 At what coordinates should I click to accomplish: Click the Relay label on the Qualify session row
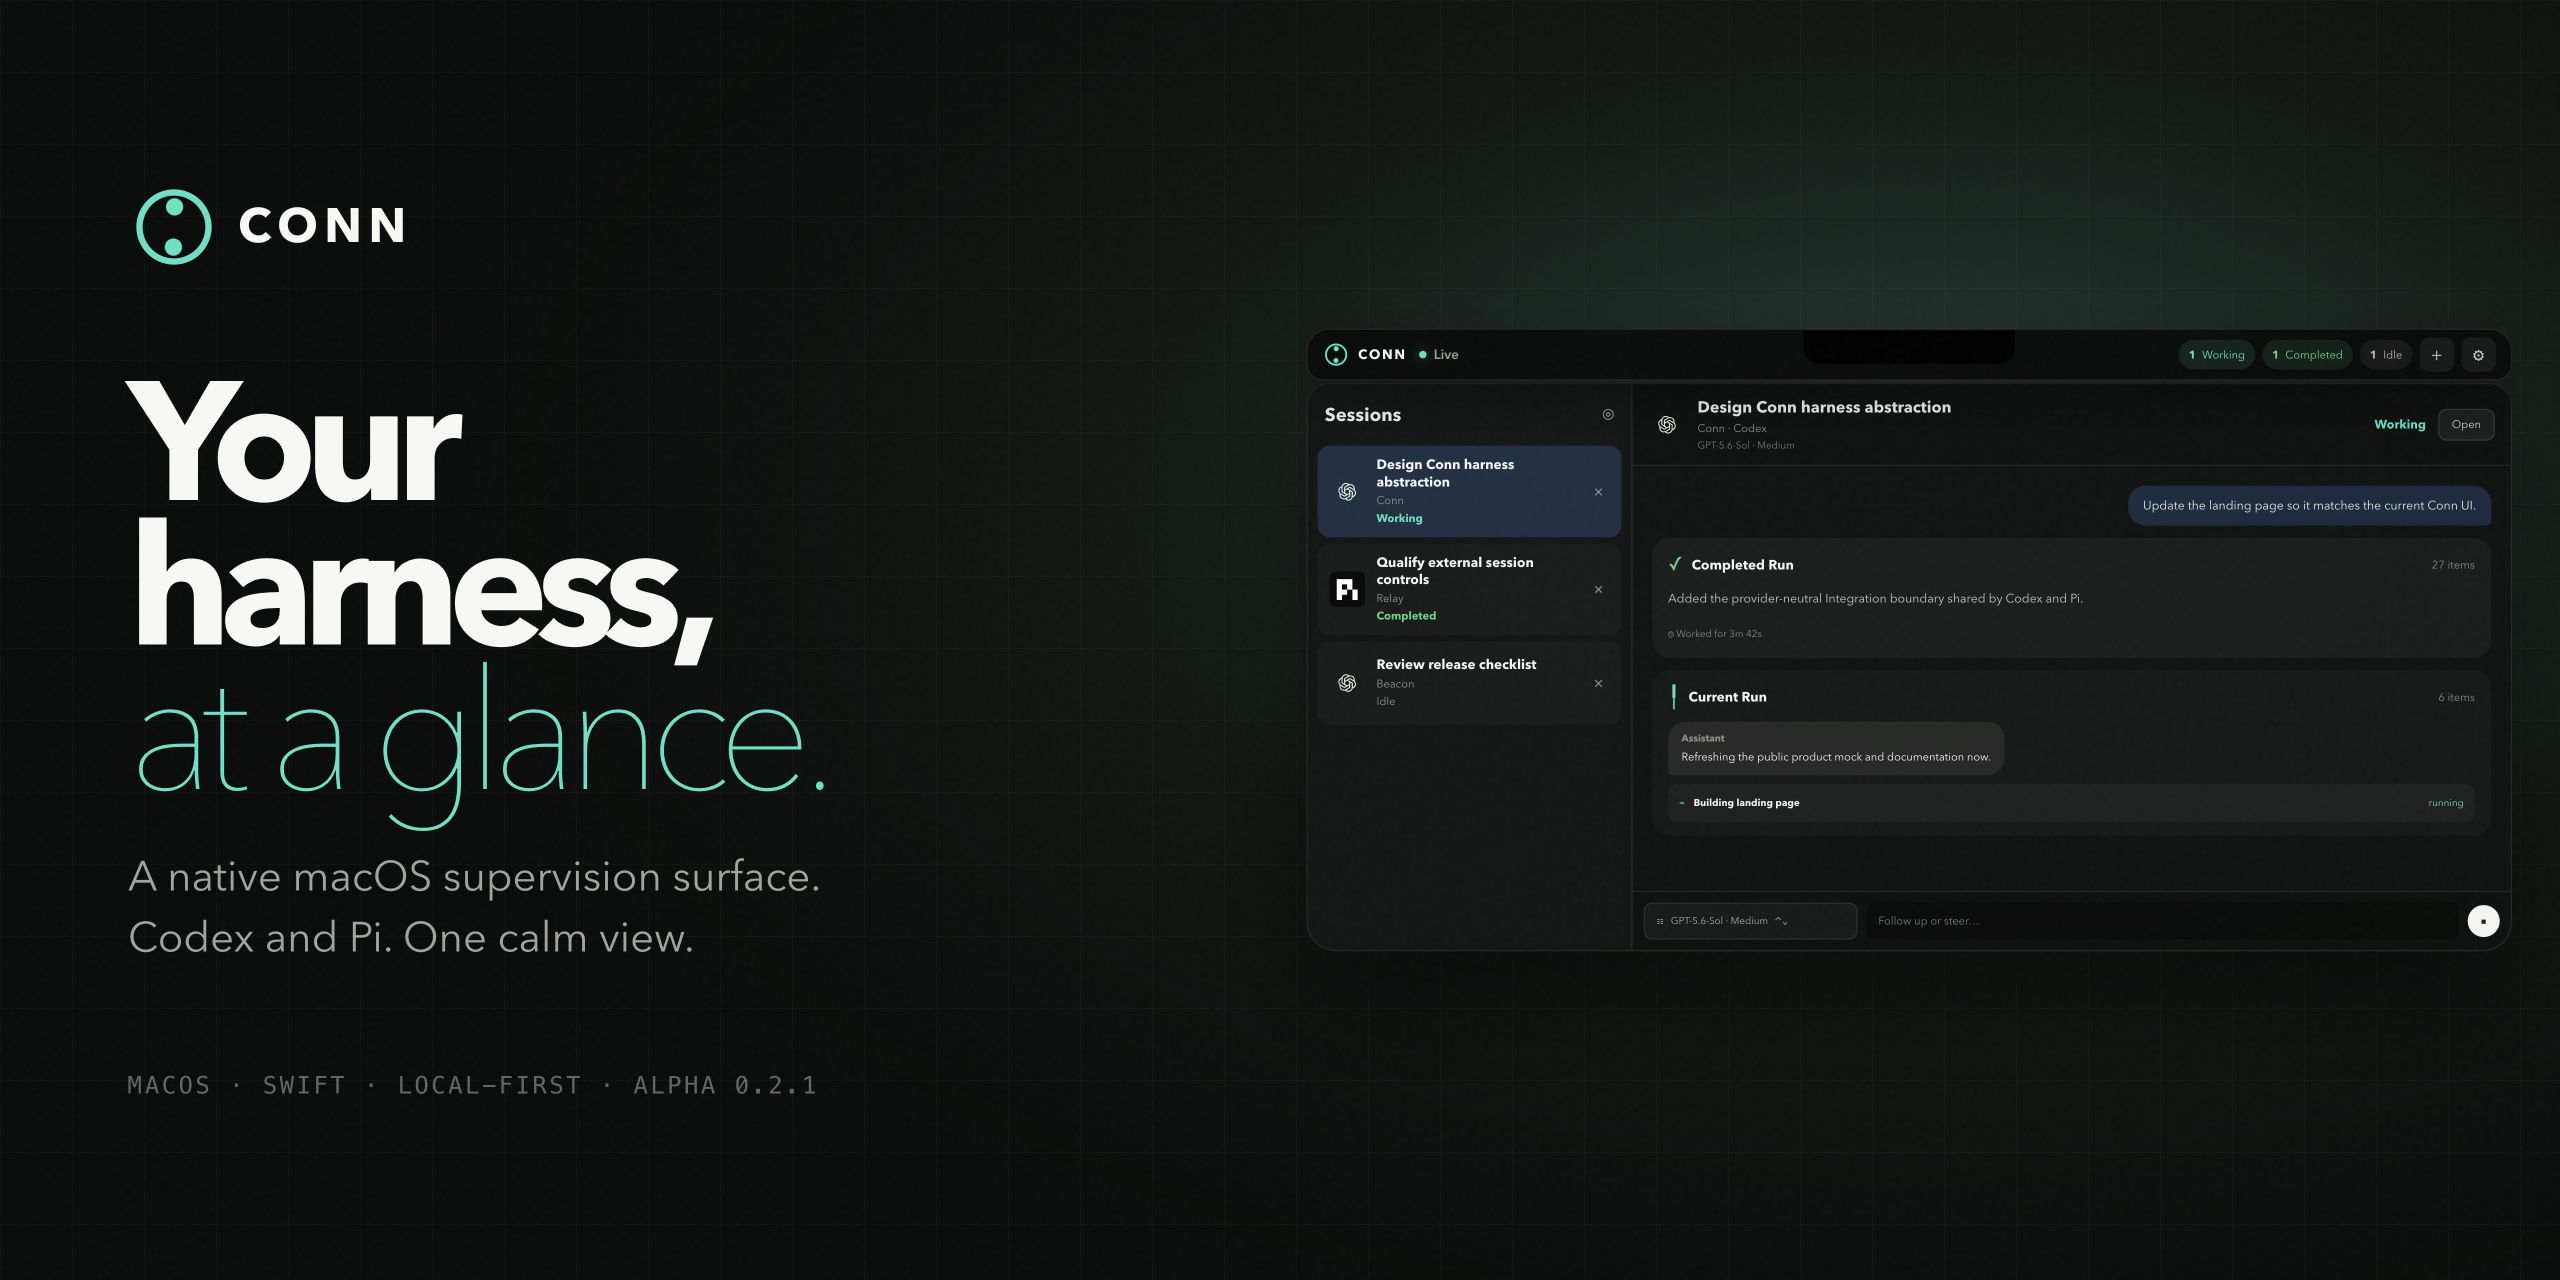pos(1390,599)
